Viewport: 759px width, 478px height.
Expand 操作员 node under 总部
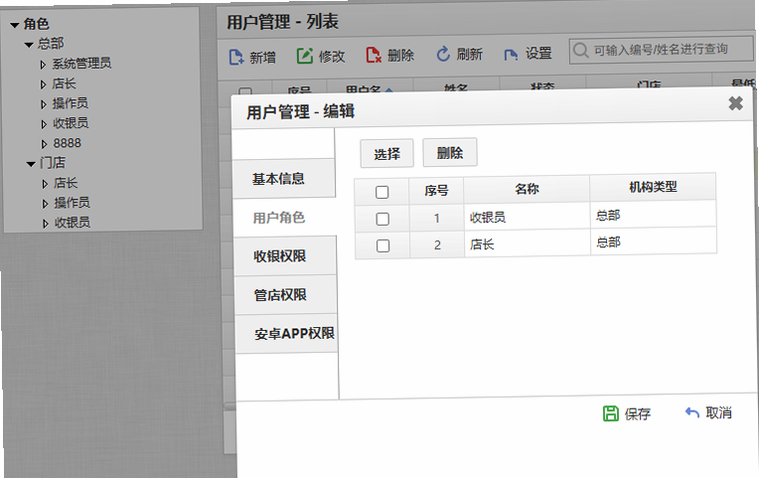(44, 104)
